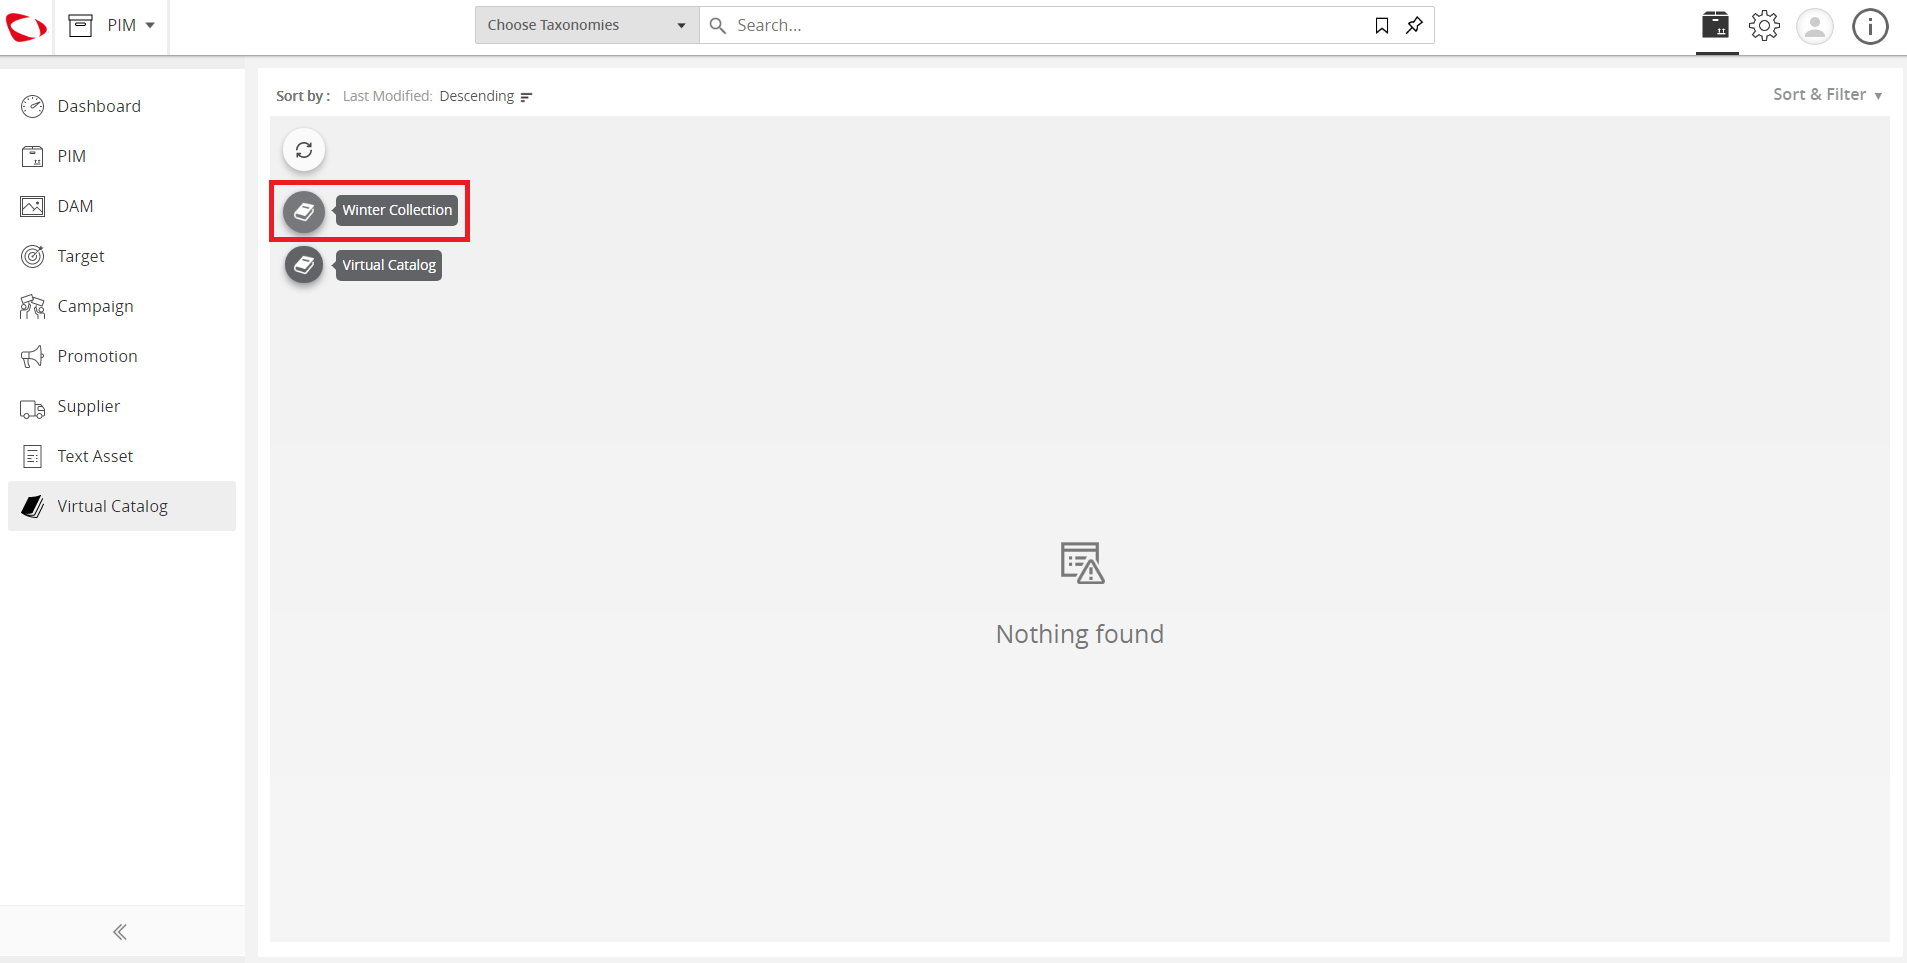The width and height of the screenshot is (1907, 963).
Task: Collapse the sidebar with double chevron
Action: [120, 932]
